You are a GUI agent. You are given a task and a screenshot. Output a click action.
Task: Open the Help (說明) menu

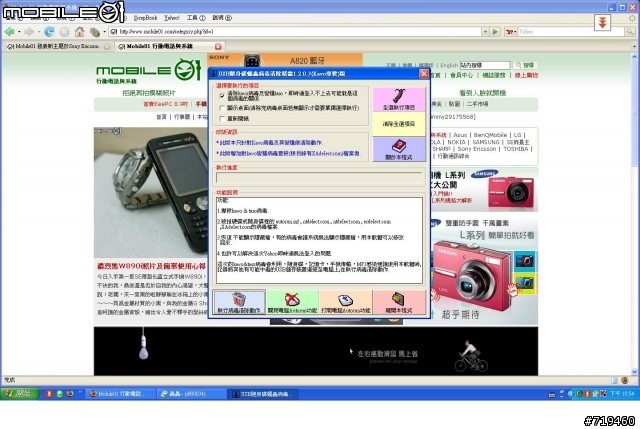click(x=222, y=18)
